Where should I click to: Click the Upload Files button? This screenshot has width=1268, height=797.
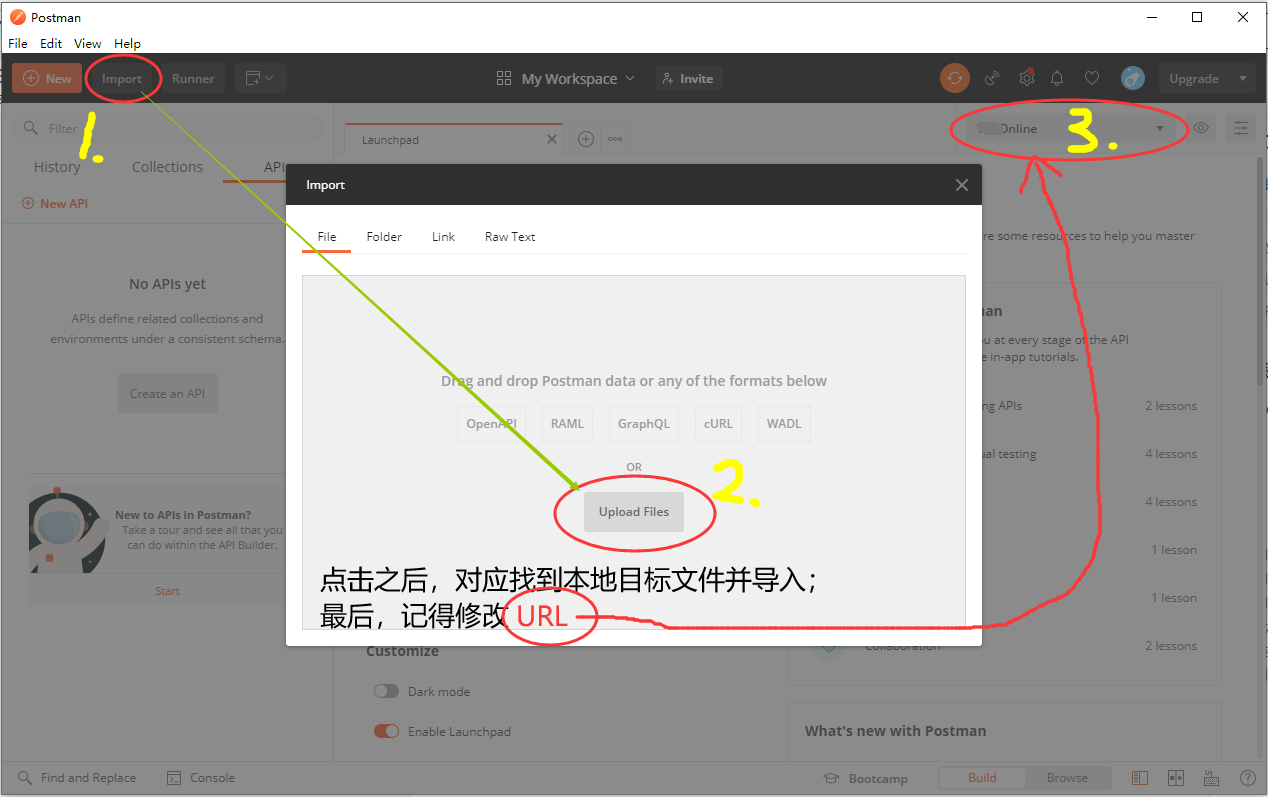633,511
